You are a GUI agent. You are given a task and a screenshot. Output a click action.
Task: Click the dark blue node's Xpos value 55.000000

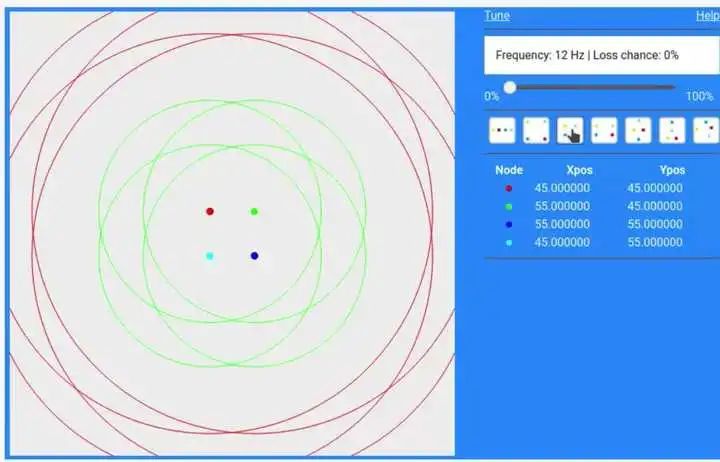pos(562,224)
